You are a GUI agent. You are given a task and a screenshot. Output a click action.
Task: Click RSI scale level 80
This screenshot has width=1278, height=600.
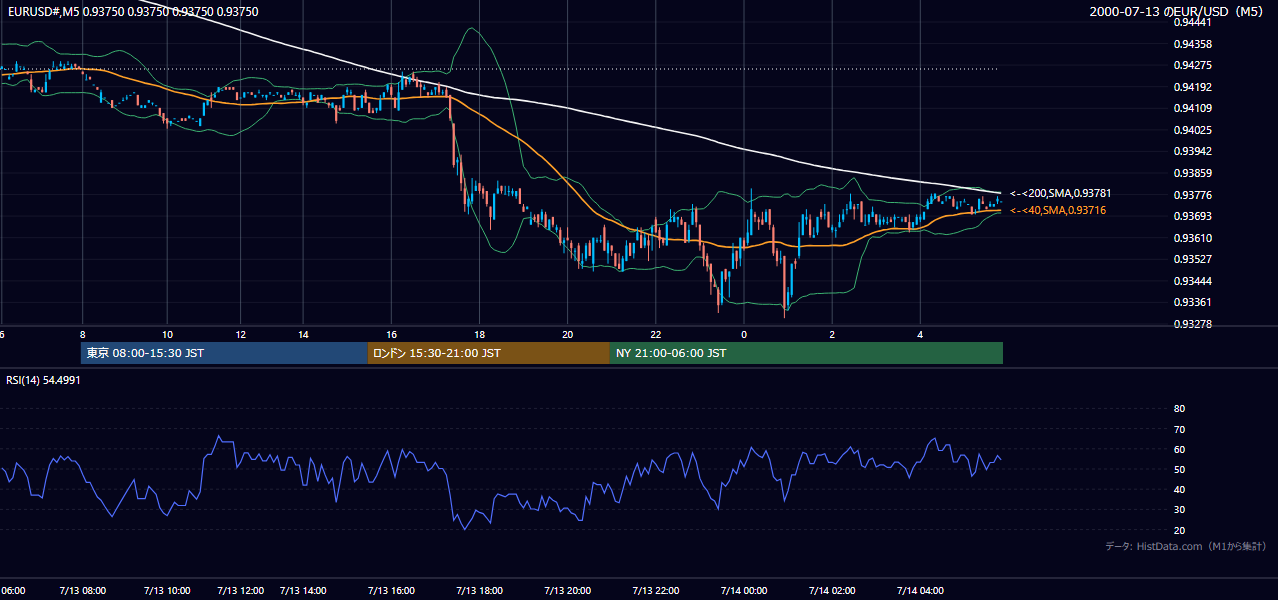click(1179, 409)
